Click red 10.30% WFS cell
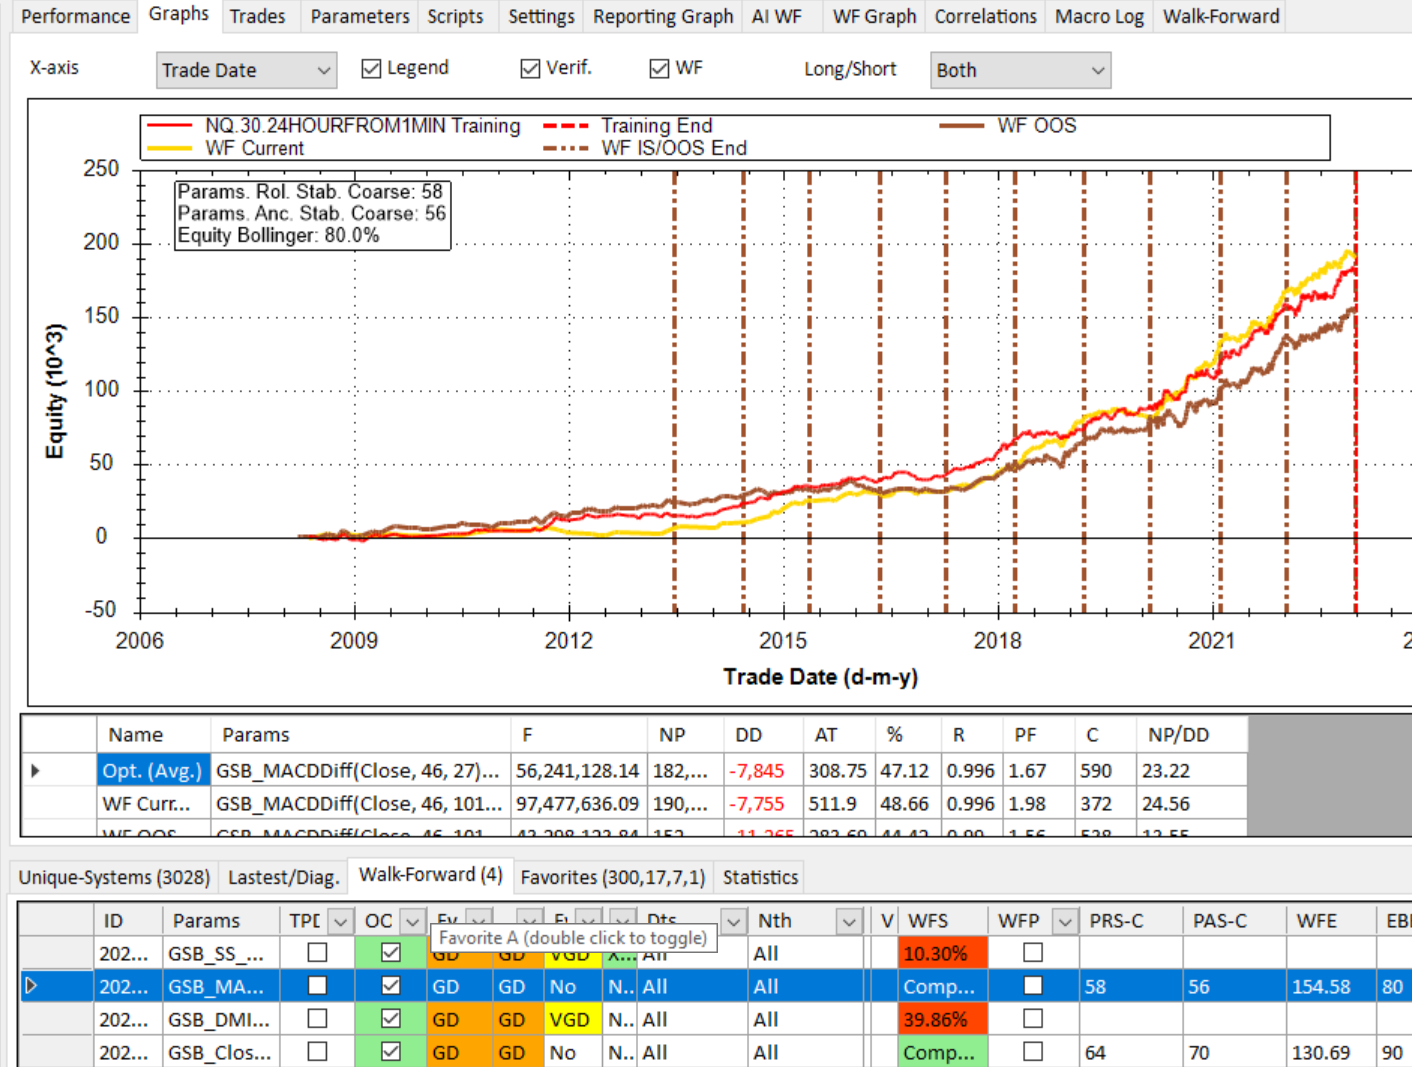 pyautogui.click(x=941, y=953)
